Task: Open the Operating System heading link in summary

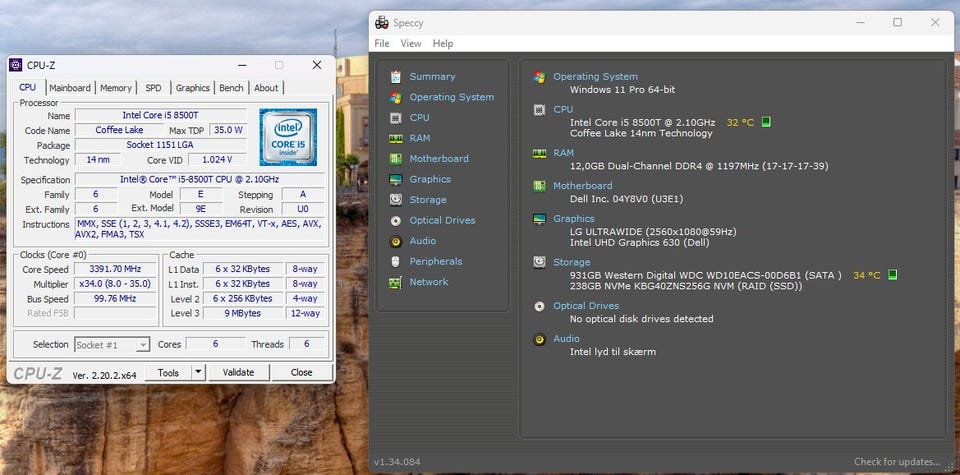Action: point(596,77)
